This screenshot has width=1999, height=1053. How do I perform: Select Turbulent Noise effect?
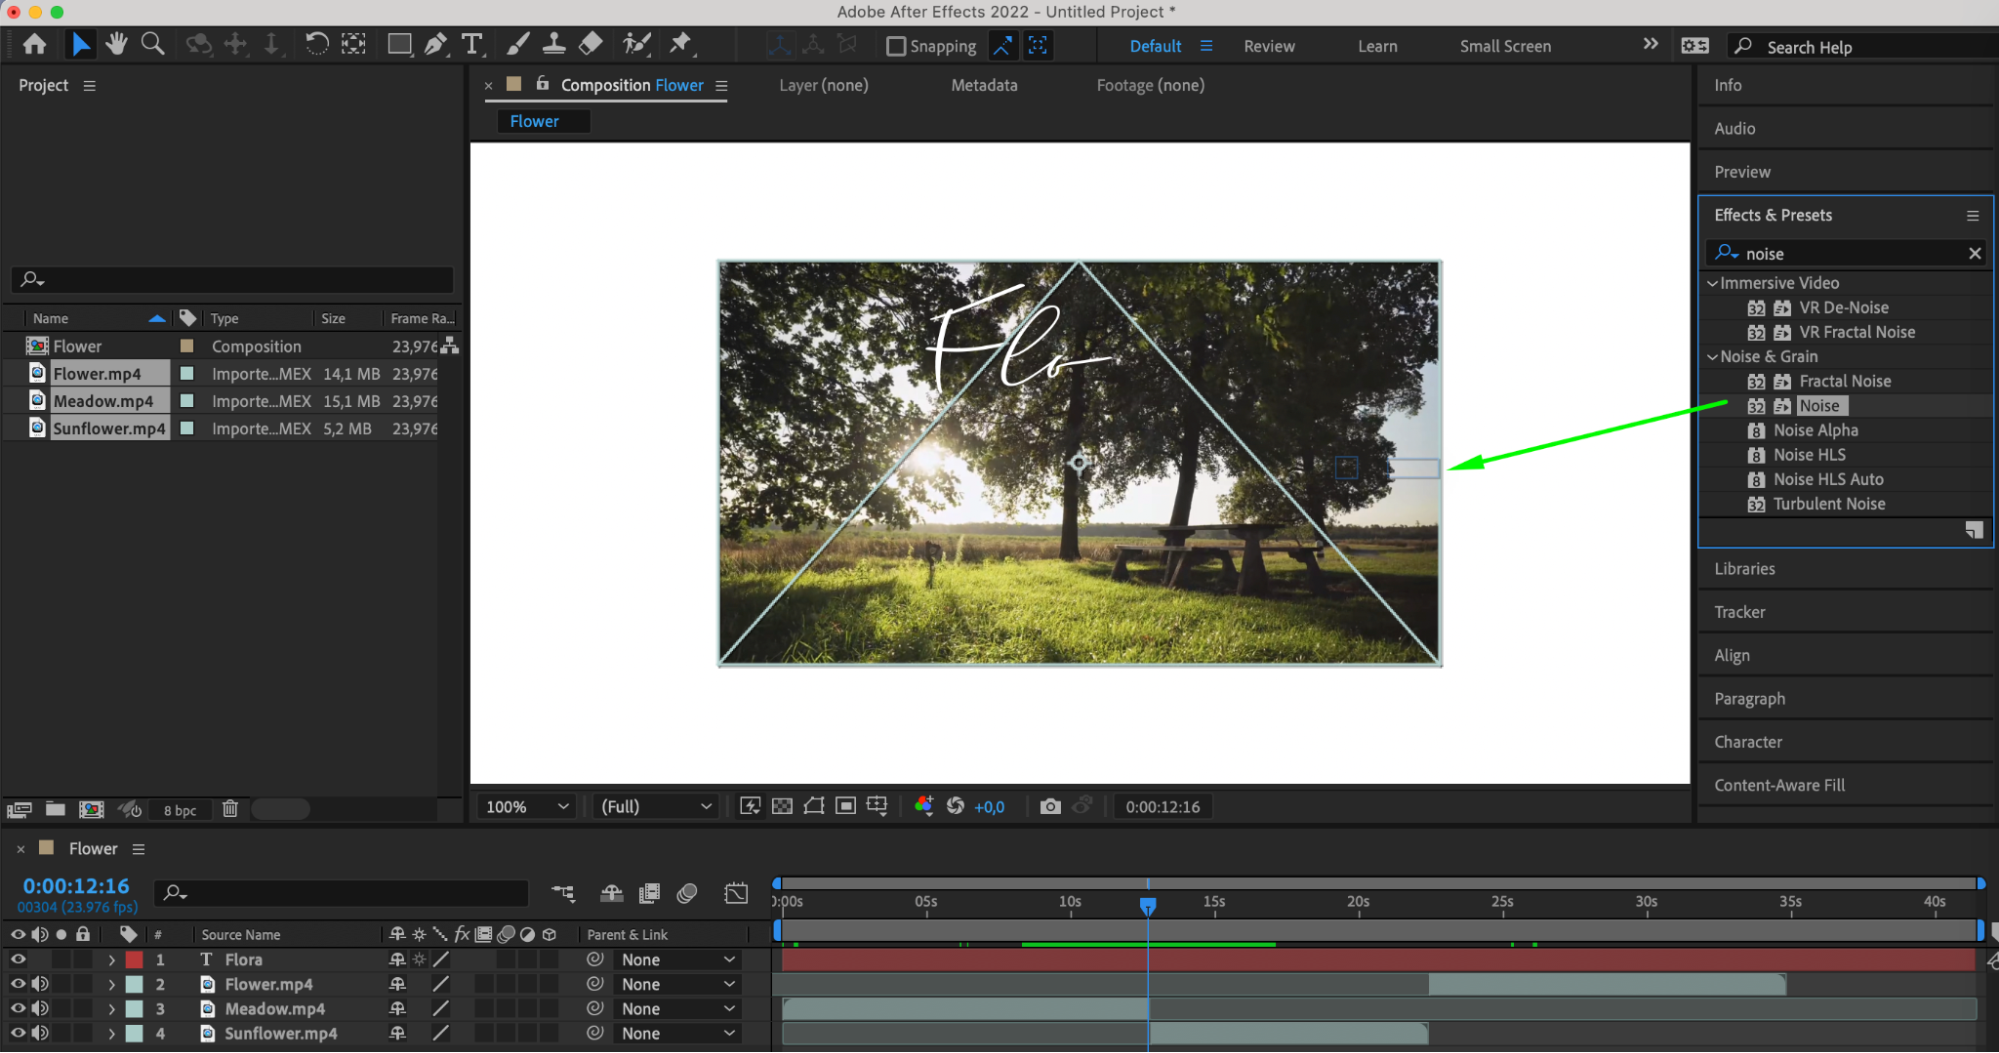(1828, 504)
